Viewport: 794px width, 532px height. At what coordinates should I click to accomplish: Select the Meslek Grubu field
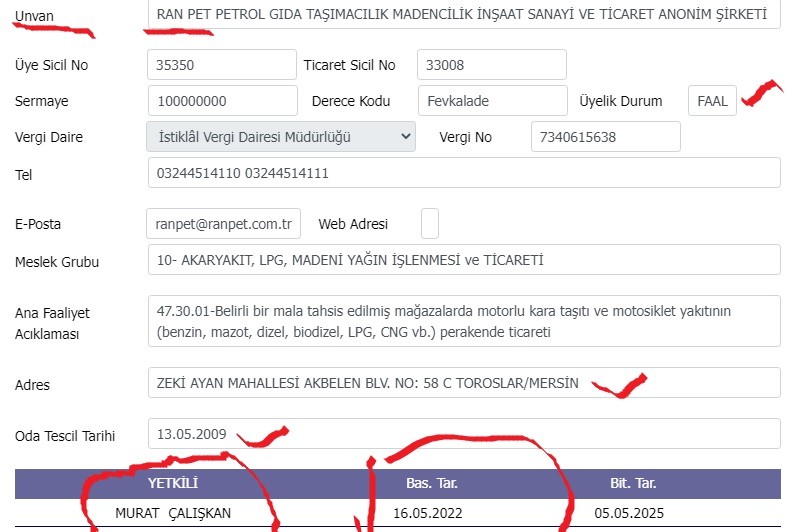pyautogui.click(x=464, y=260)
